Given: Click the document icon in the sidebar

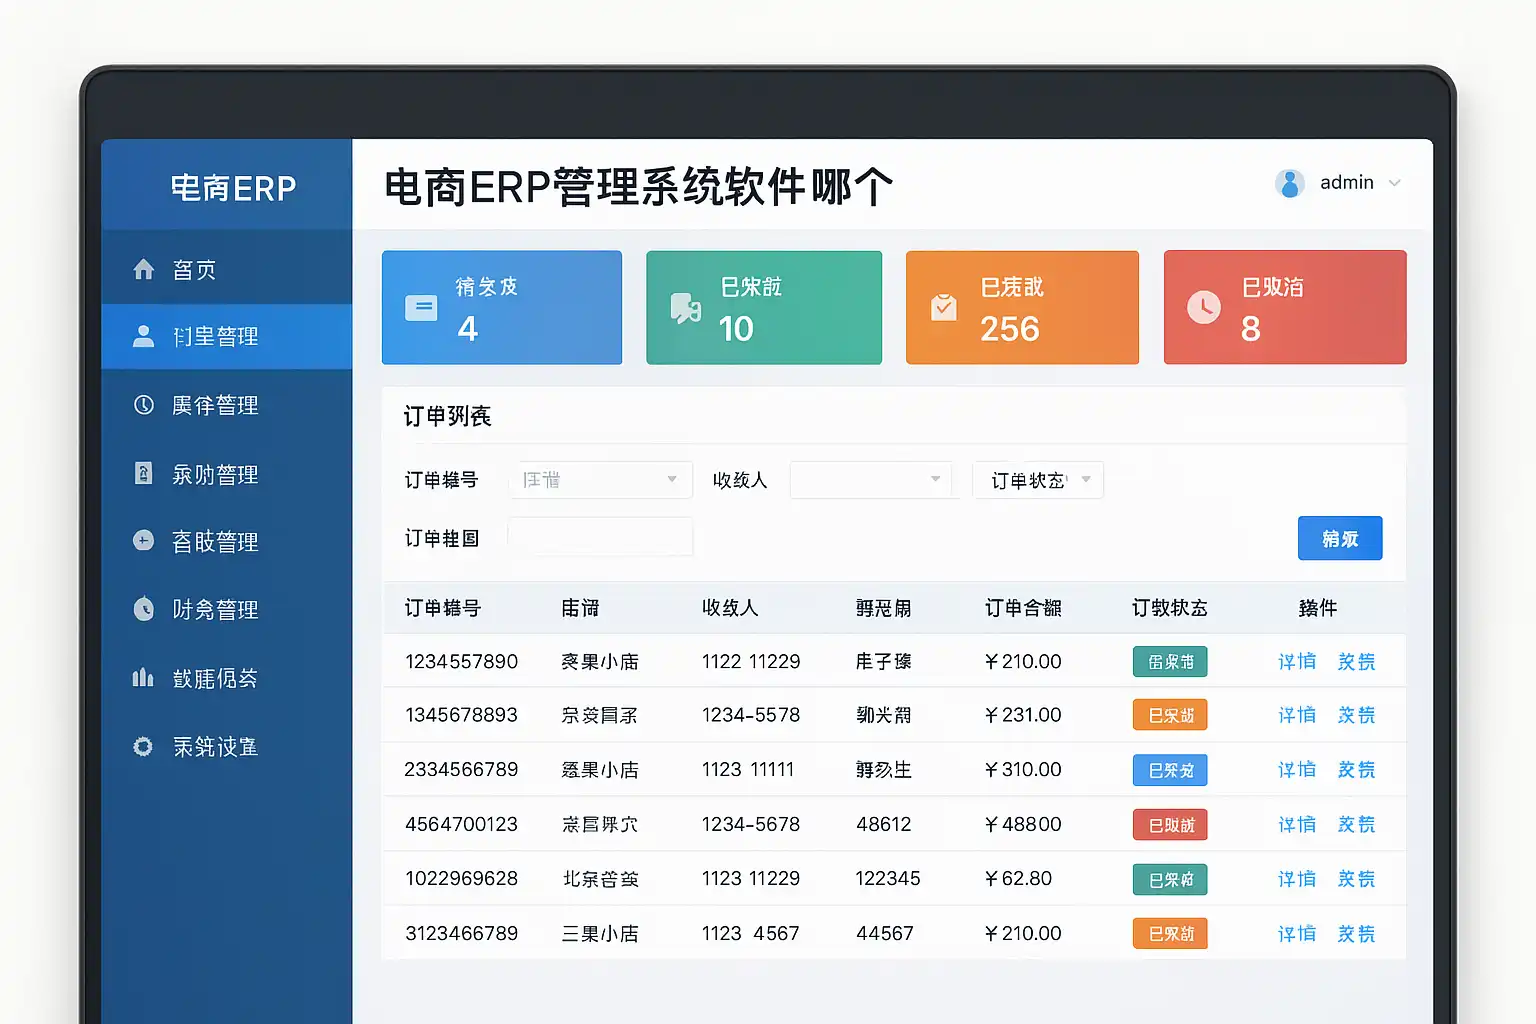Looking at the screenshot, I should click(144, 474).
